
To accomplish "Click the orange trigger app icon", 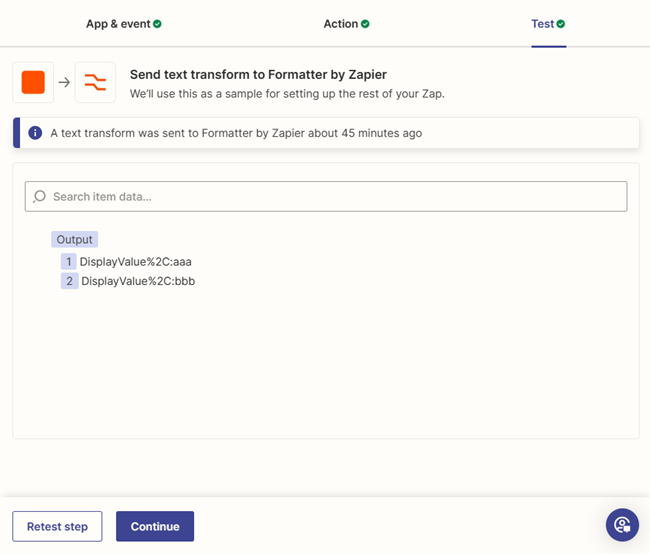I will click(33, 82).
